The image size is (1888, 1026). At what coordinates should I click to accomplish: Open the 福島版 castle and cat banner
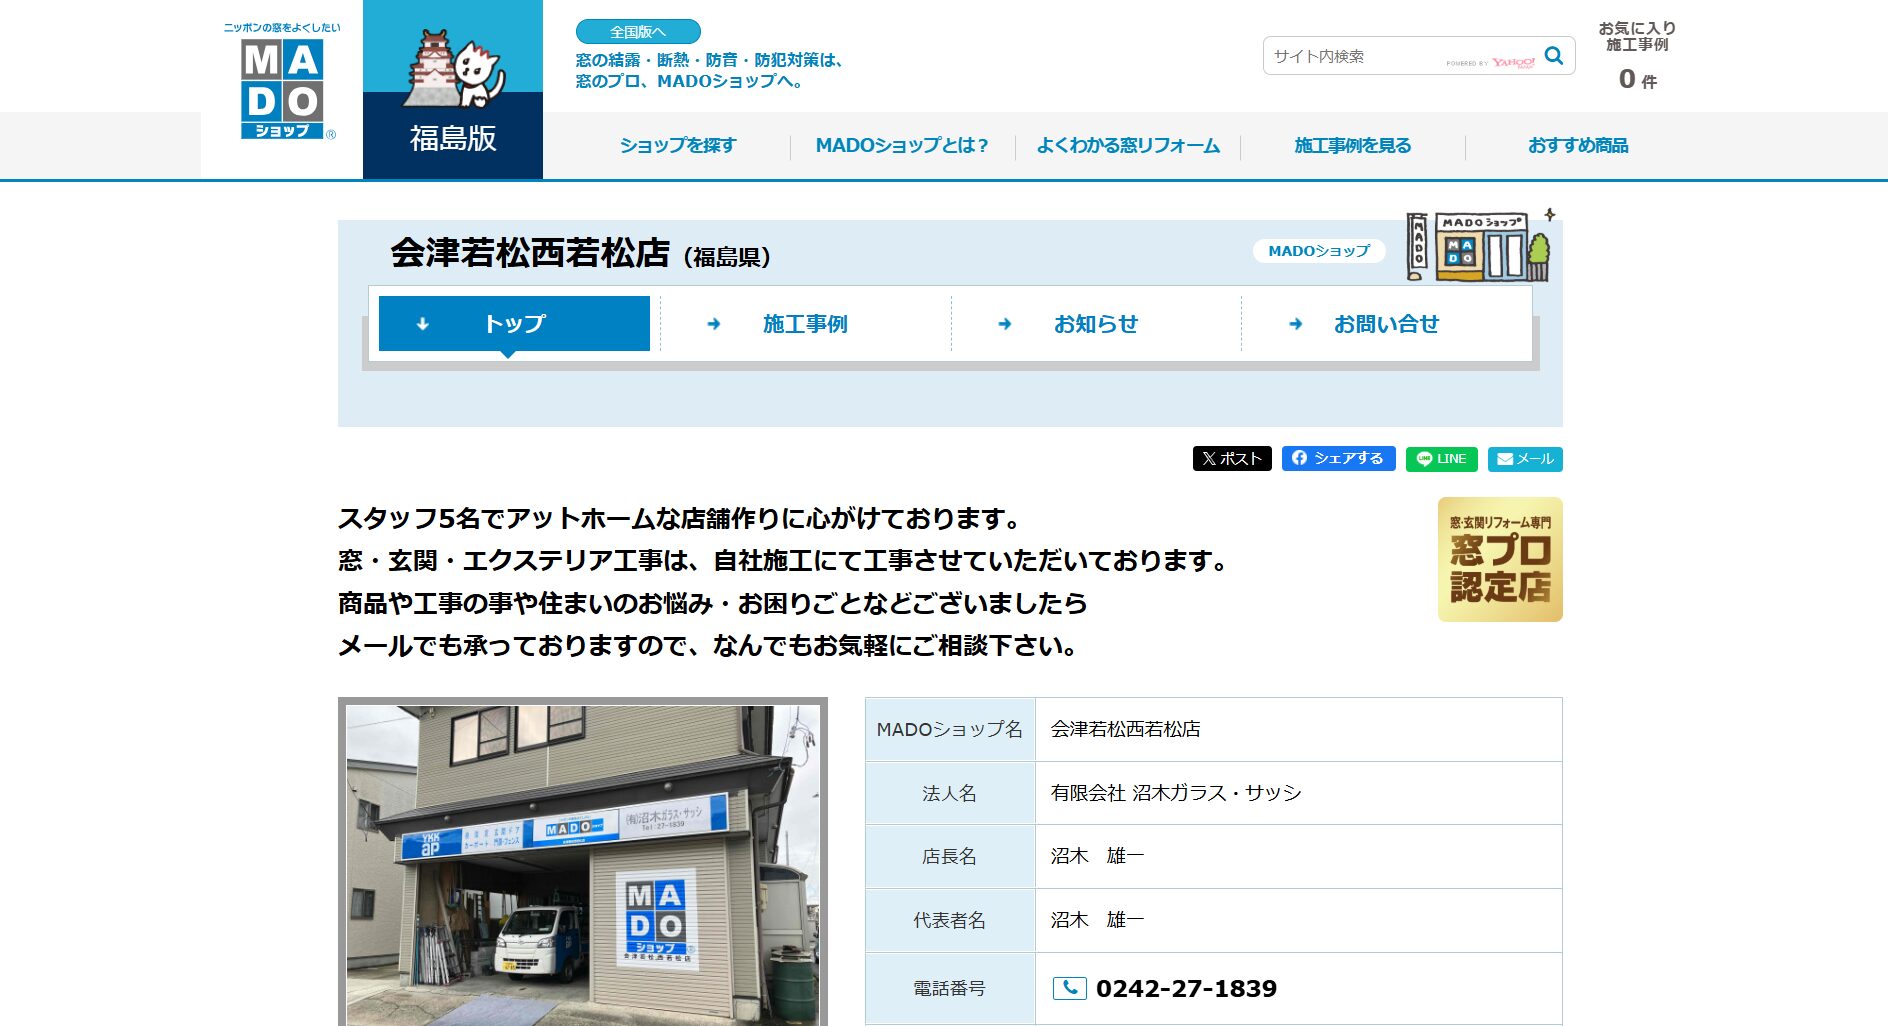tap(453, 89)
